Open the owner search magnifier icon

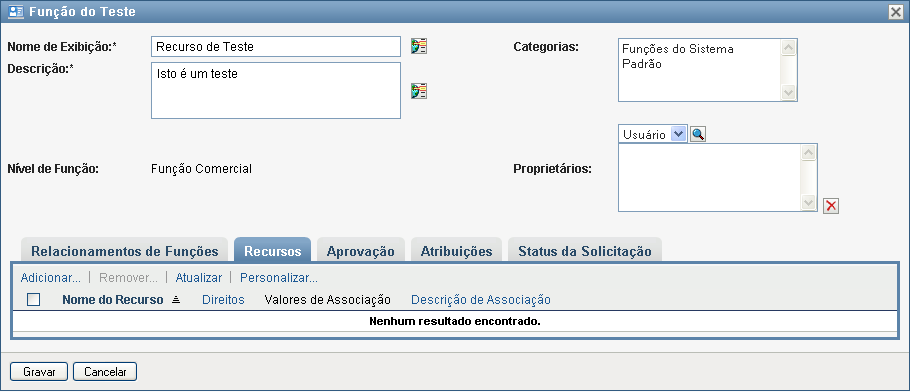pos(698,134)
